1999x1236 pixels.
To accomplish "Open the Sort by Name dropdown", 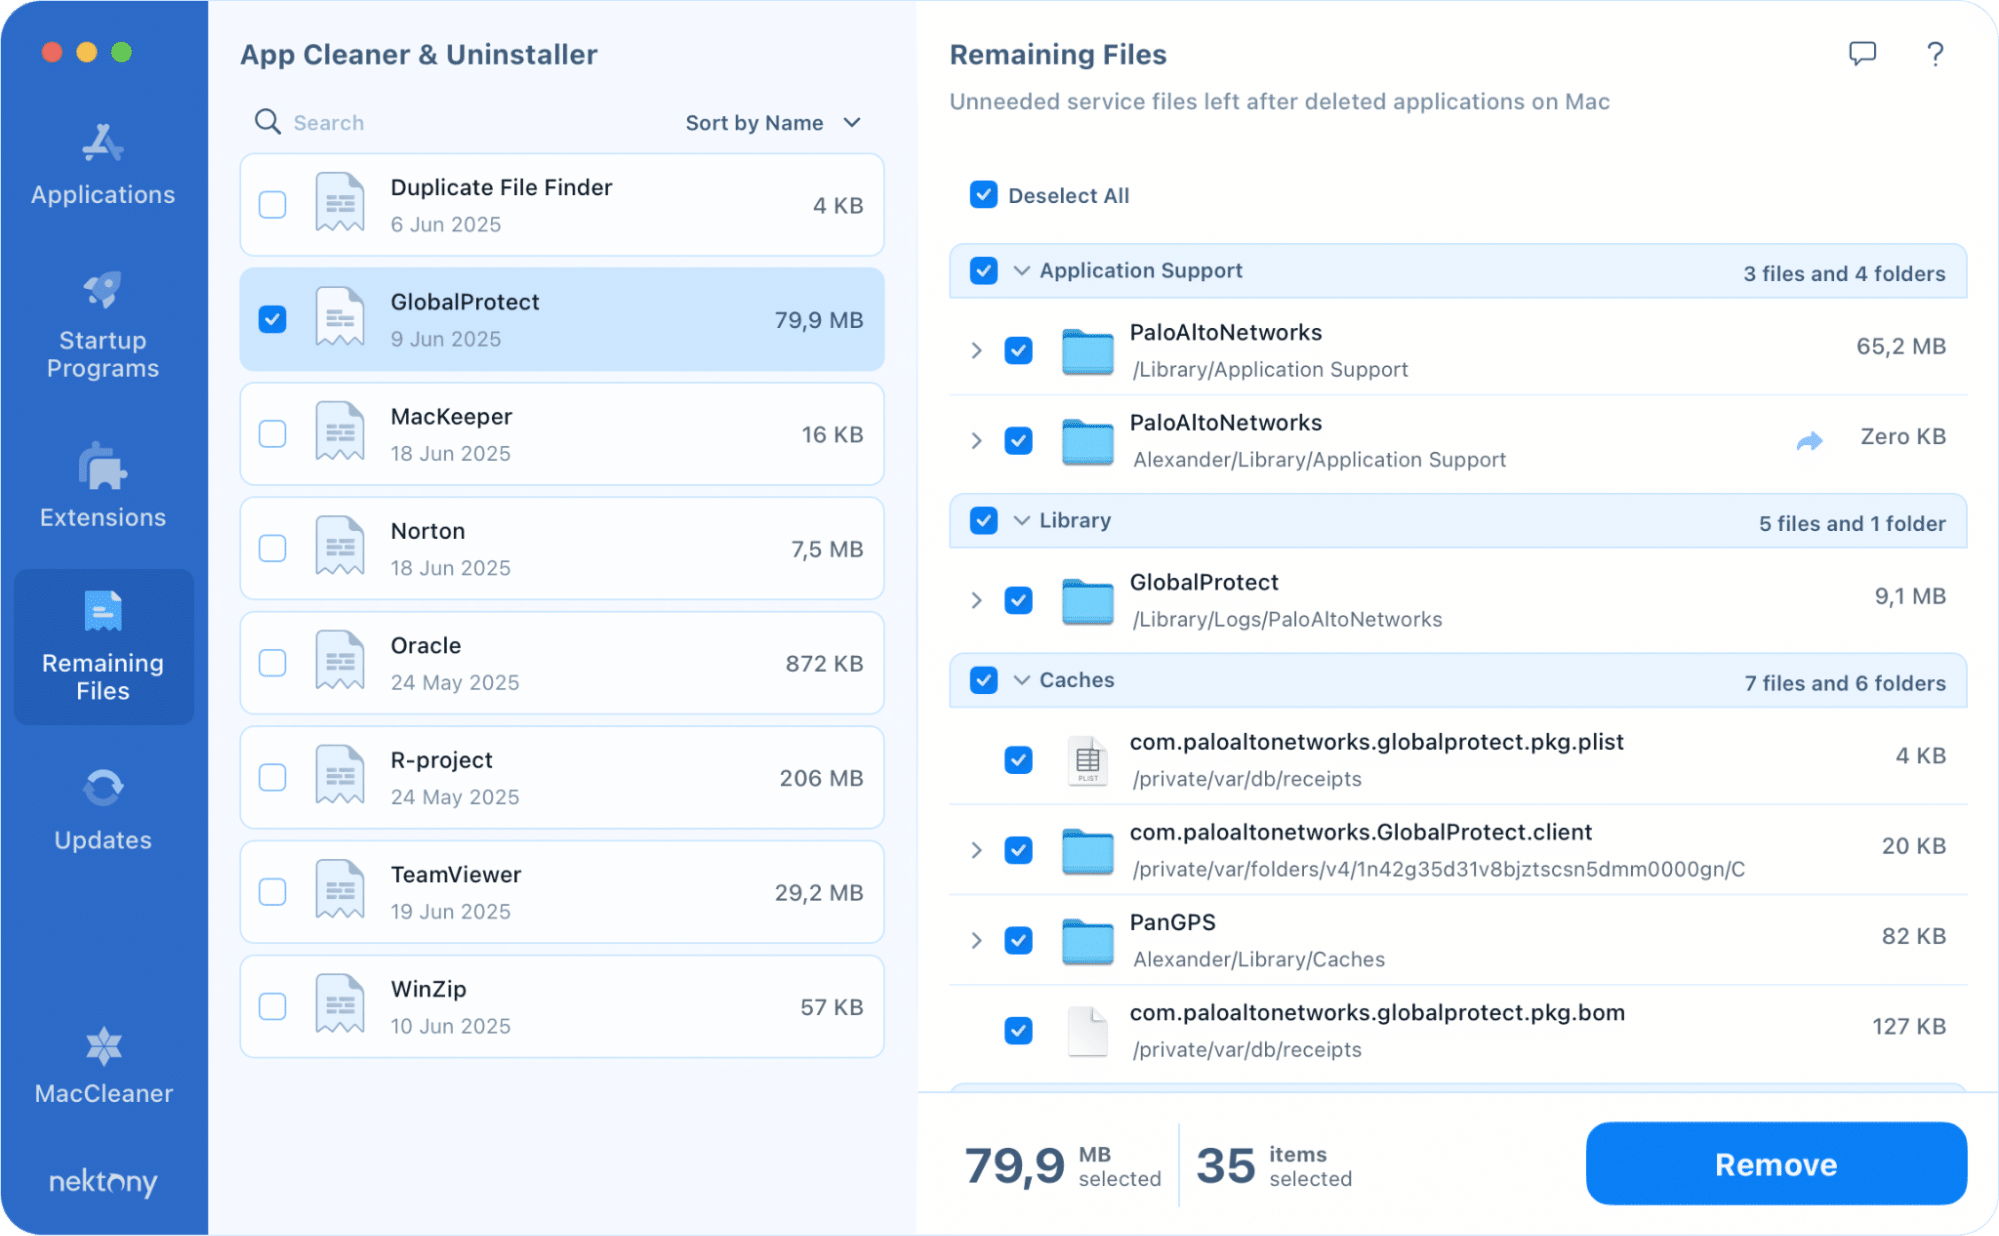I will coord(772,122).
